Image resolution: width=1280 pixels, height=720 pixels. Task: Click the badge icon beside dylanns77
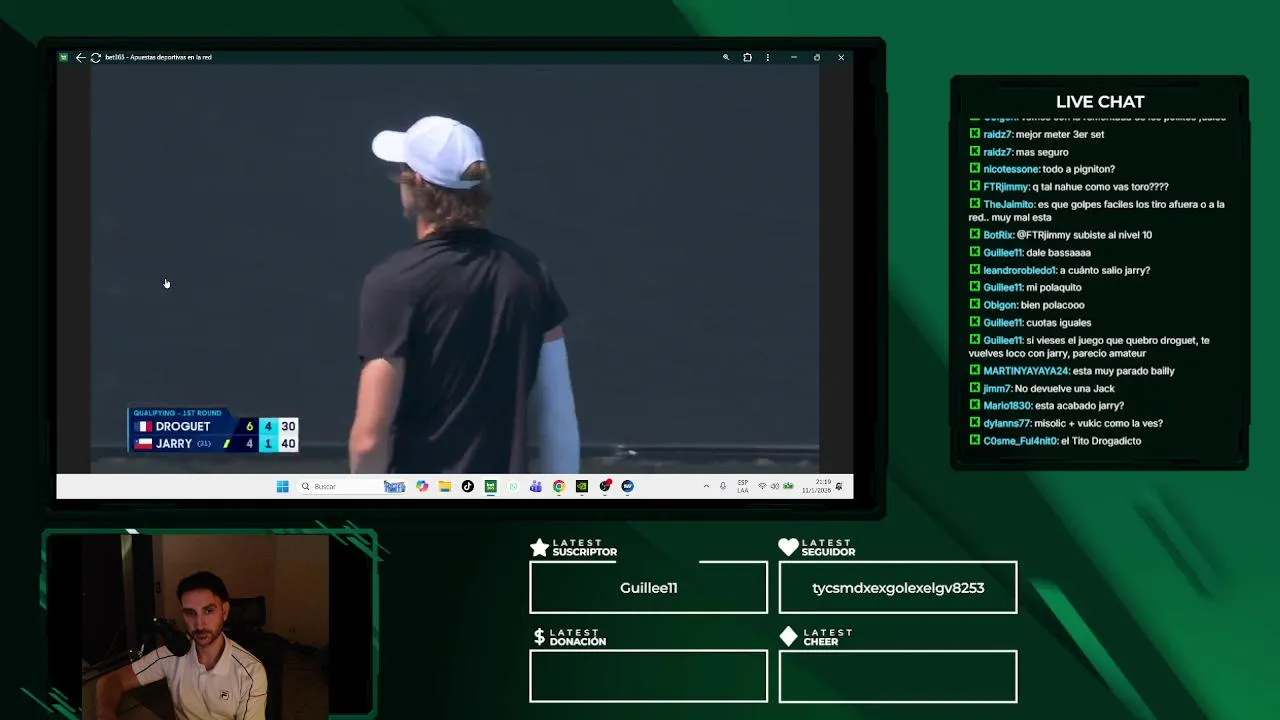point(975,422)
